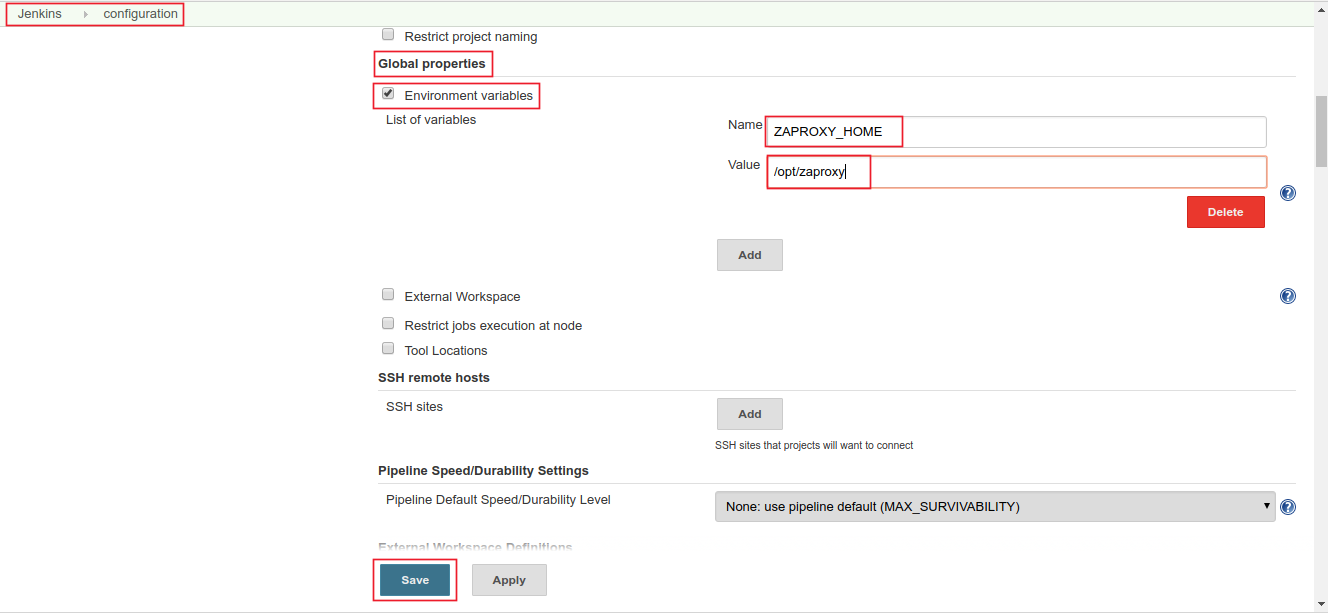The height and width of the screenshot is (613, 1328).
Task: Open the configuration breadcrumb item
Action: point(140,14)
